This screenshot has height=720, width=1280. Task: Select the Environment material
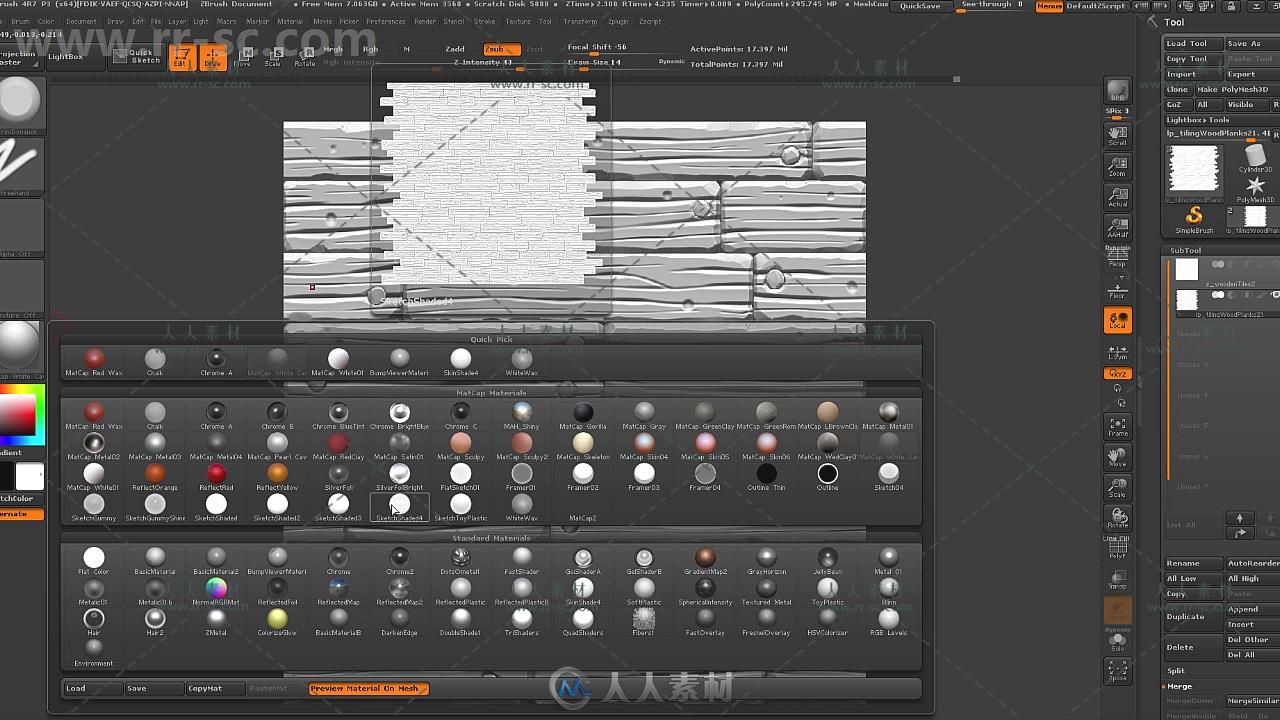pyautogui.click(x=93, y=652)
